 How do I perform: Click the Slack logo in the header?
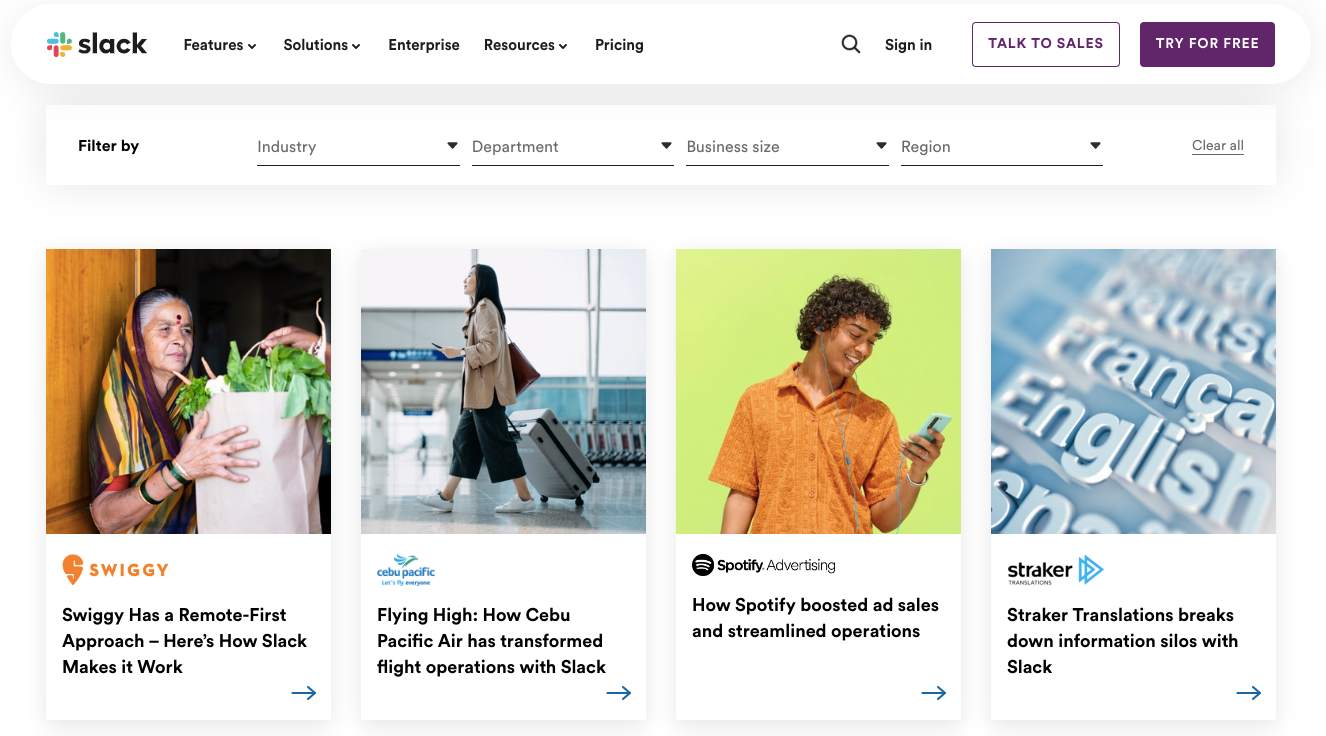coord(97,44)
